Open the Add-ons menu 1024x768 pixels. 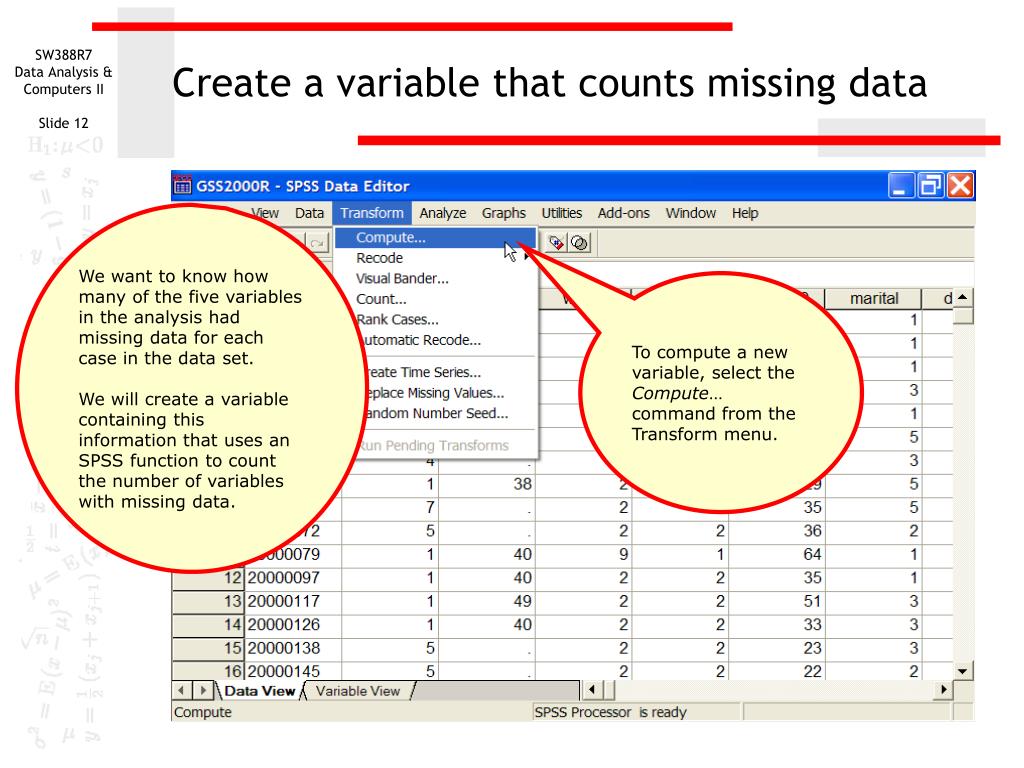click(624, 213)
